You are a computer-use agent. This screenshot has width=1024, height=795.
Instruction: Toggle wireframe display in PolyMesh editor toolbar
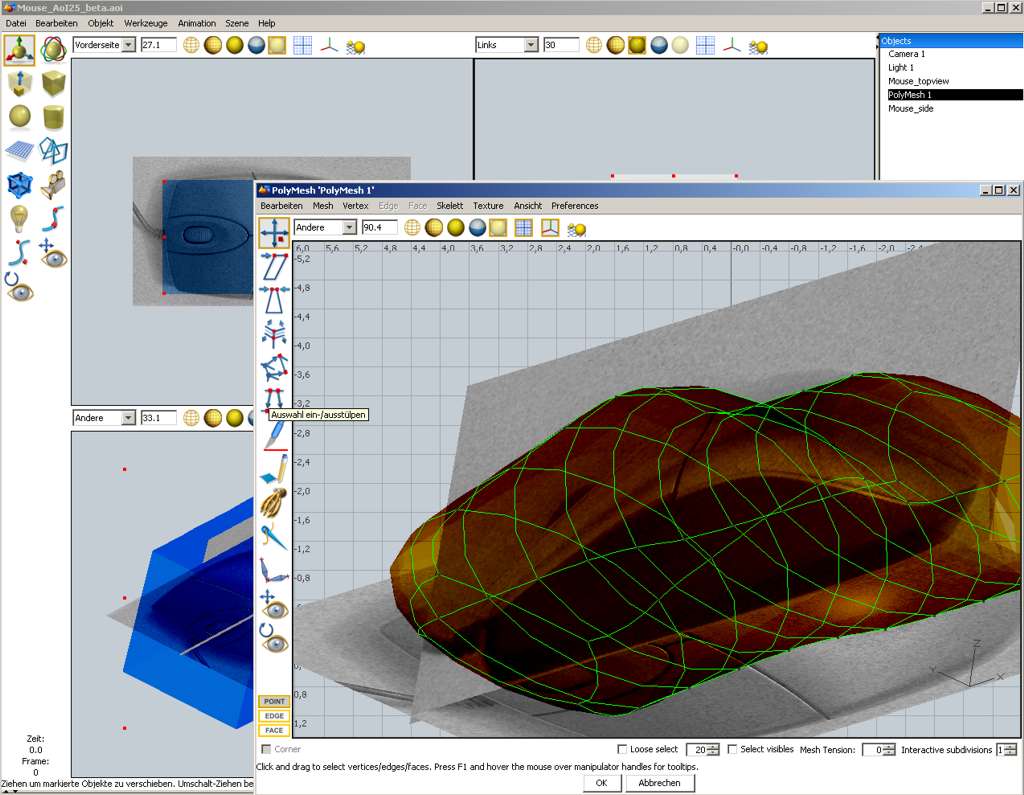coord(411,227)
